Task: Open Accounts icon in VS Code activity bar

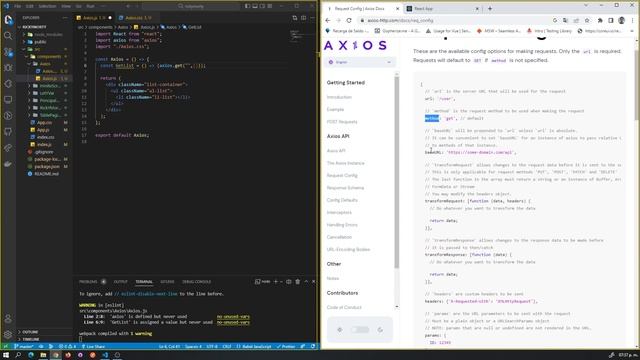Action: (8, 319)
